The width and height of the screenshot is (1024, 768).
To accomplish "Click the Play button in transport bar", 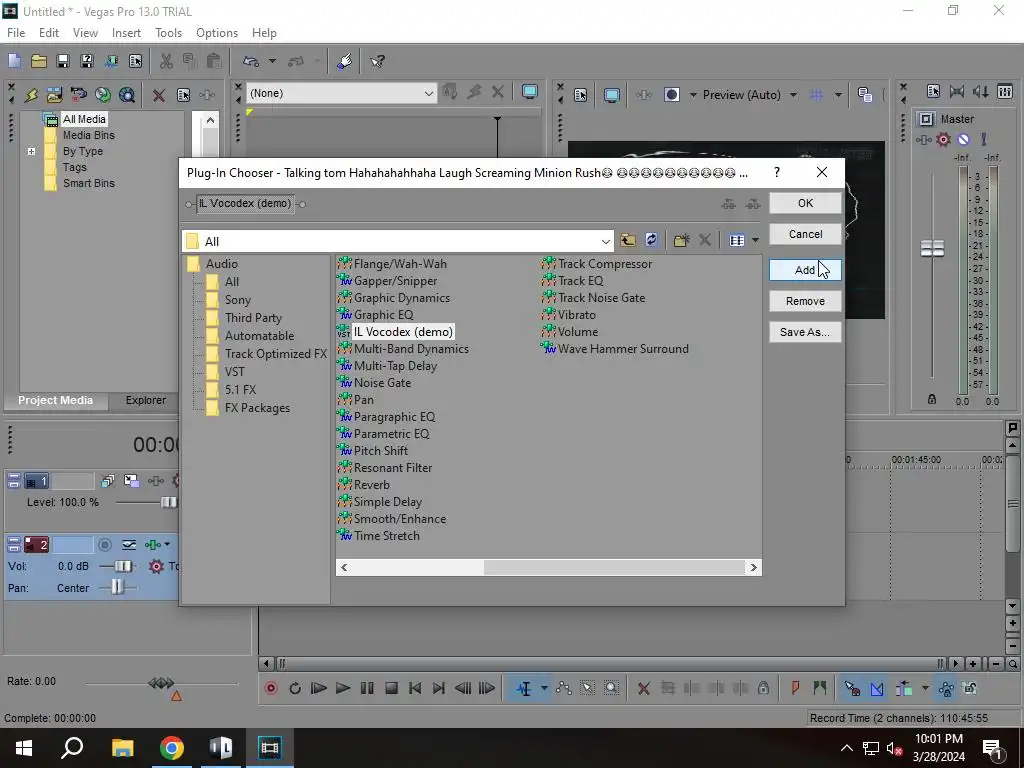I will pos(342,688).
